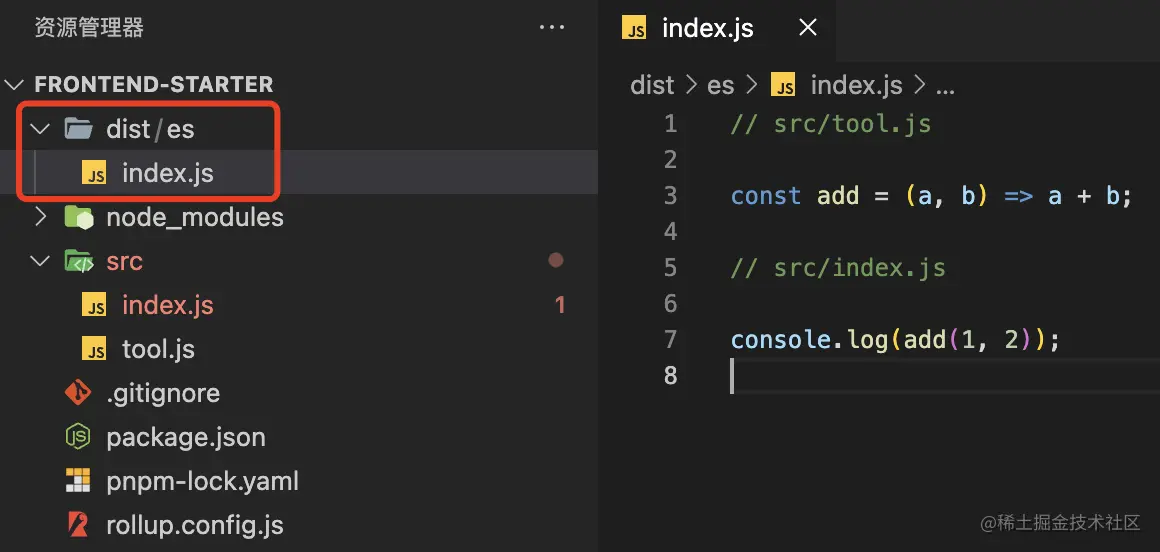
Task: Open index.js under dist/es
Action: click(x=168, y=173)
